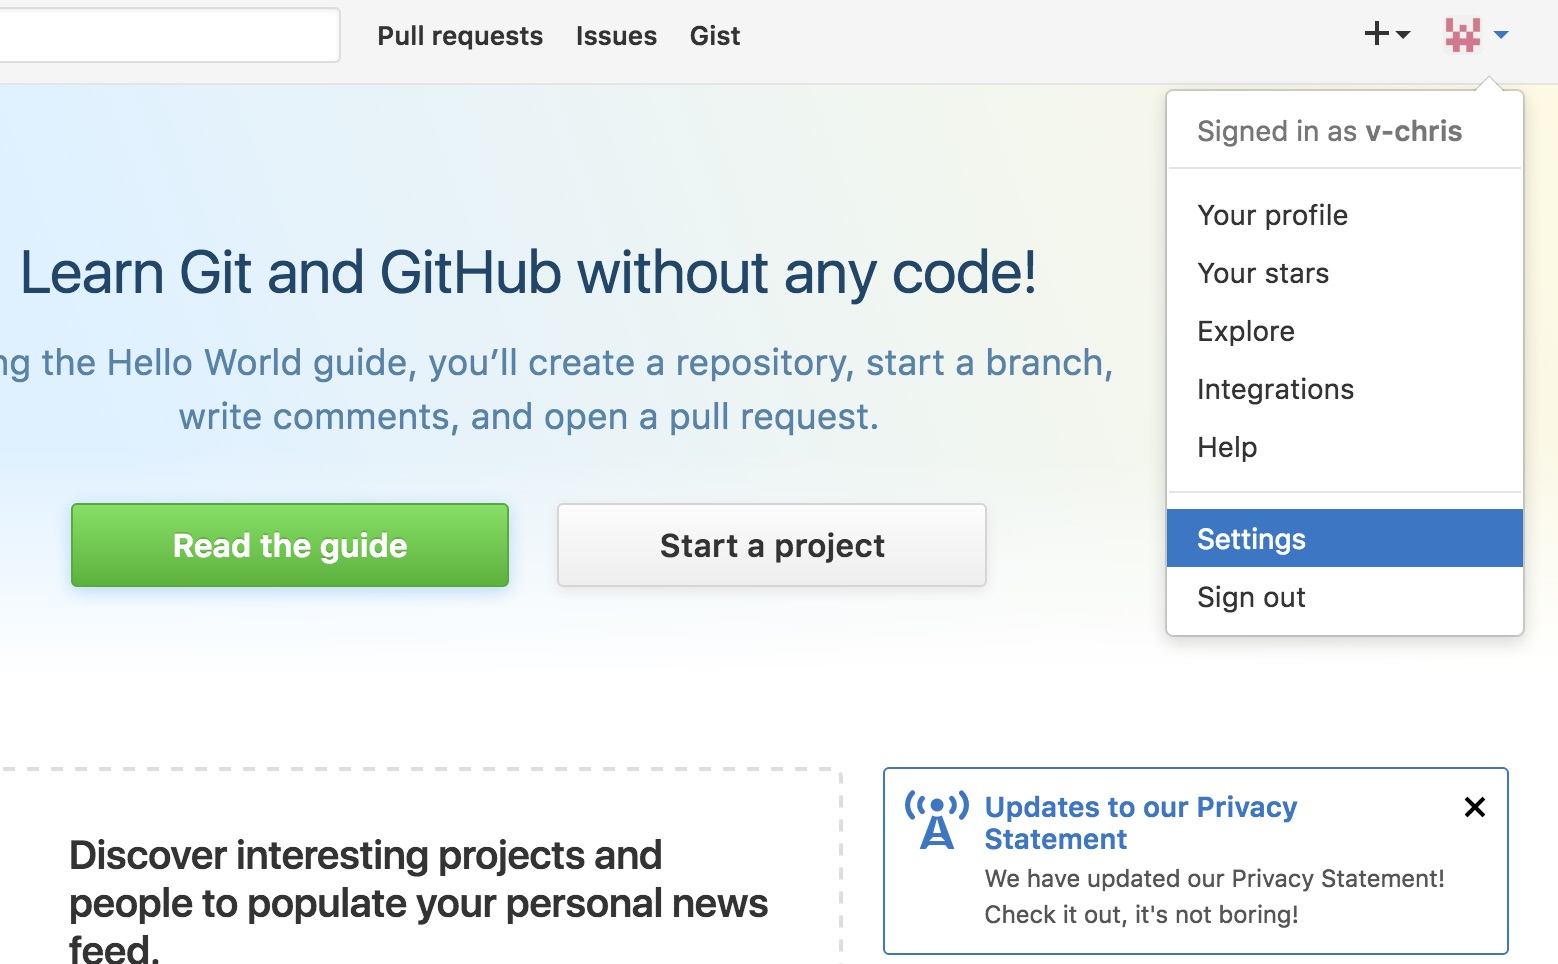Dismiss the Privacy Statement notice
1558x964 pixels.
pos(1474,807)
